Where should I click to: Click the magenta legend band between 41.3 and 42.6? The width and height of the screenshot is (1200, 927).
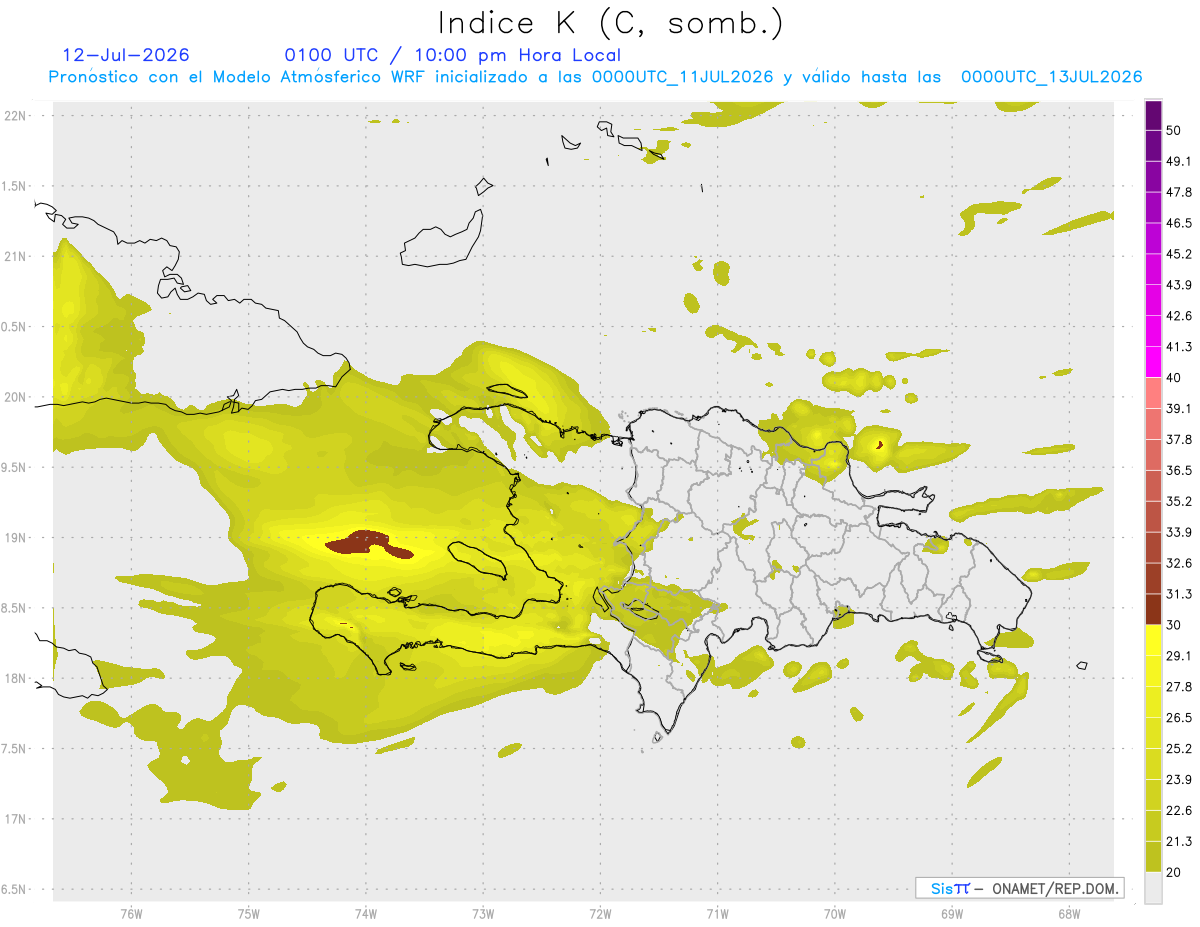(x=1154, y=331)
